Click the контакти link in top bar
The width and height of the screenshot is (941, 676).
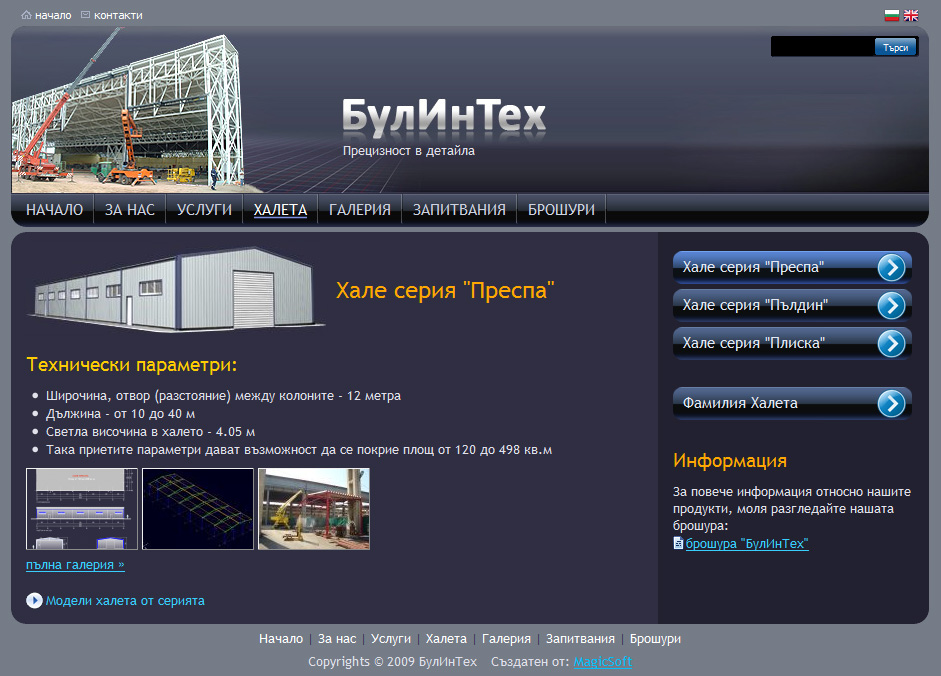click(118, 16)
